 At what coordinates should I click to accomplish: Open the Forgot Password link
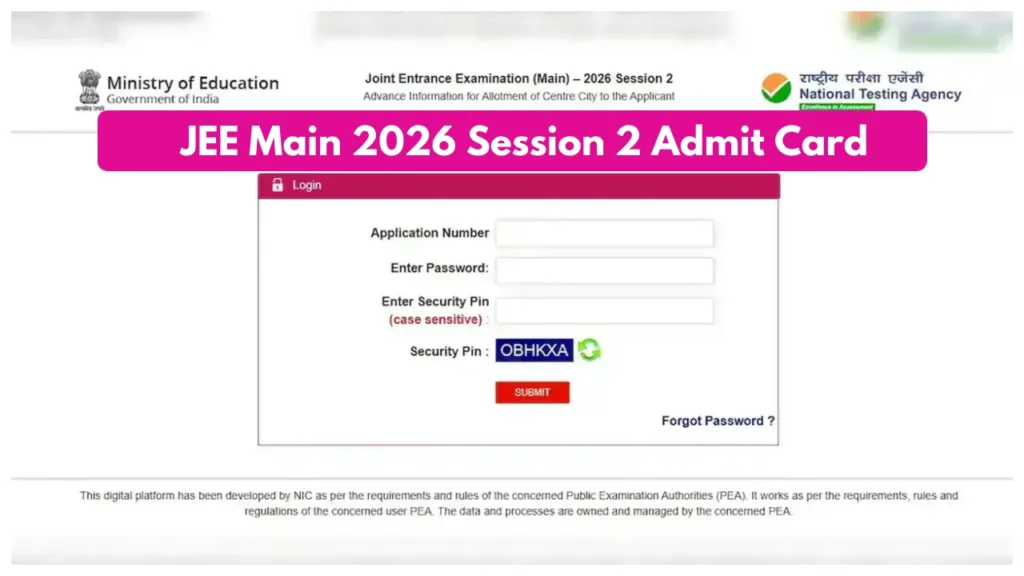[x=716, y=421]
